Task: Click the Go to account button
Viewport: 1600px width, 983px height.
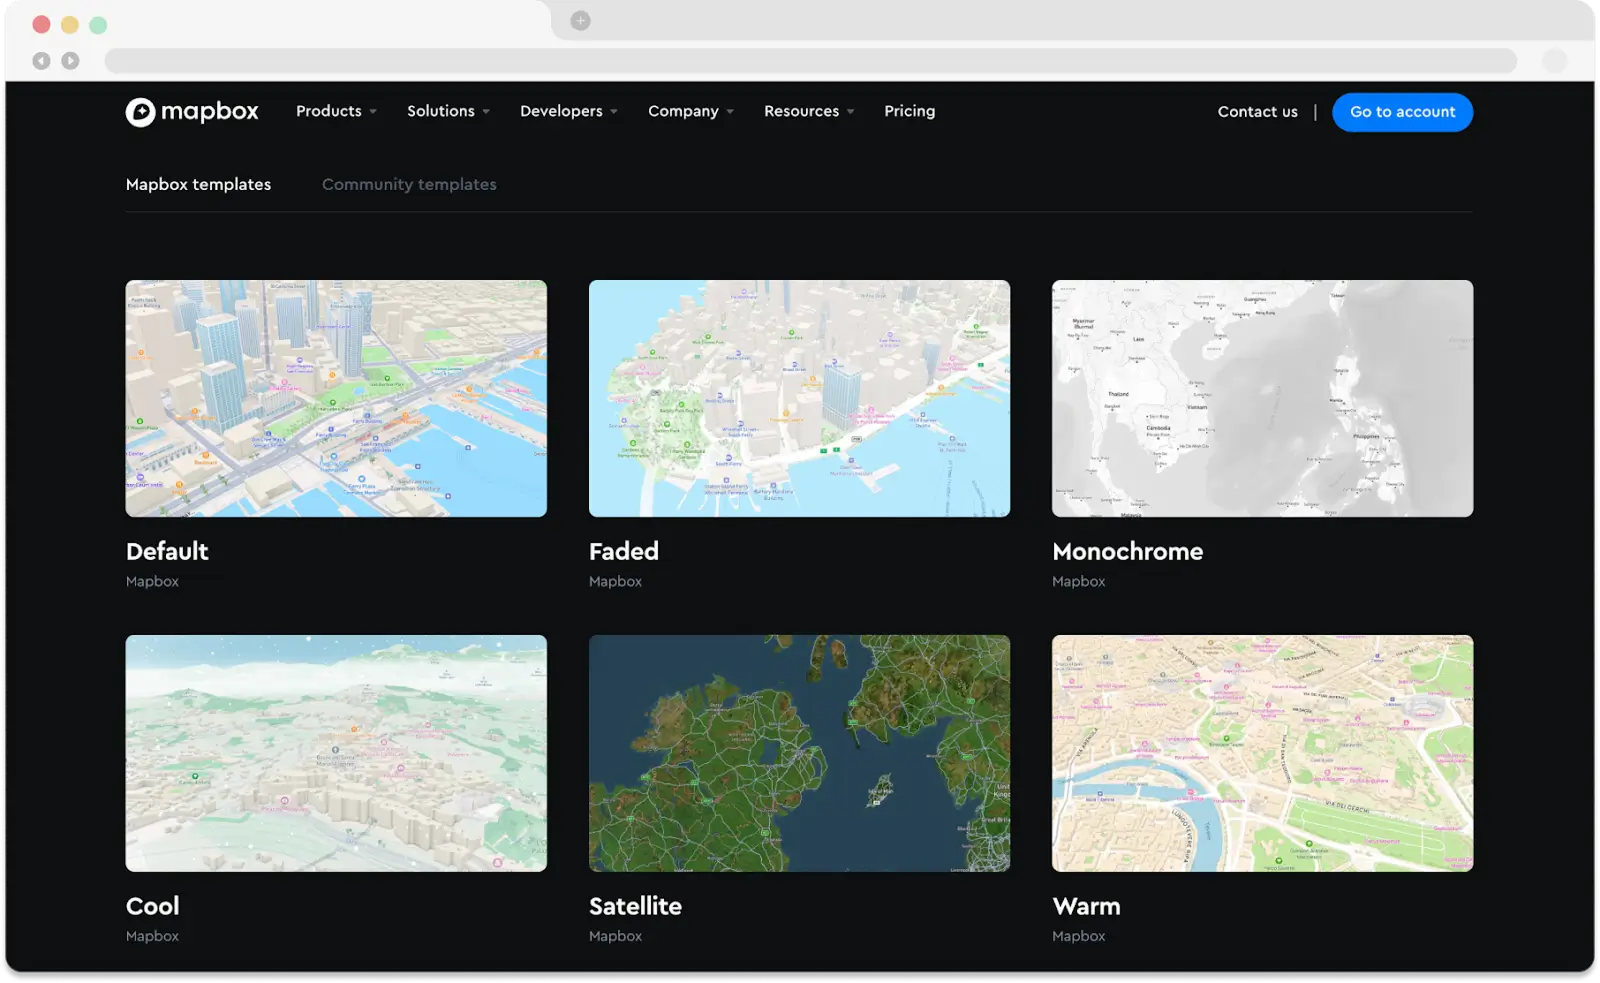Action: 1402,112
